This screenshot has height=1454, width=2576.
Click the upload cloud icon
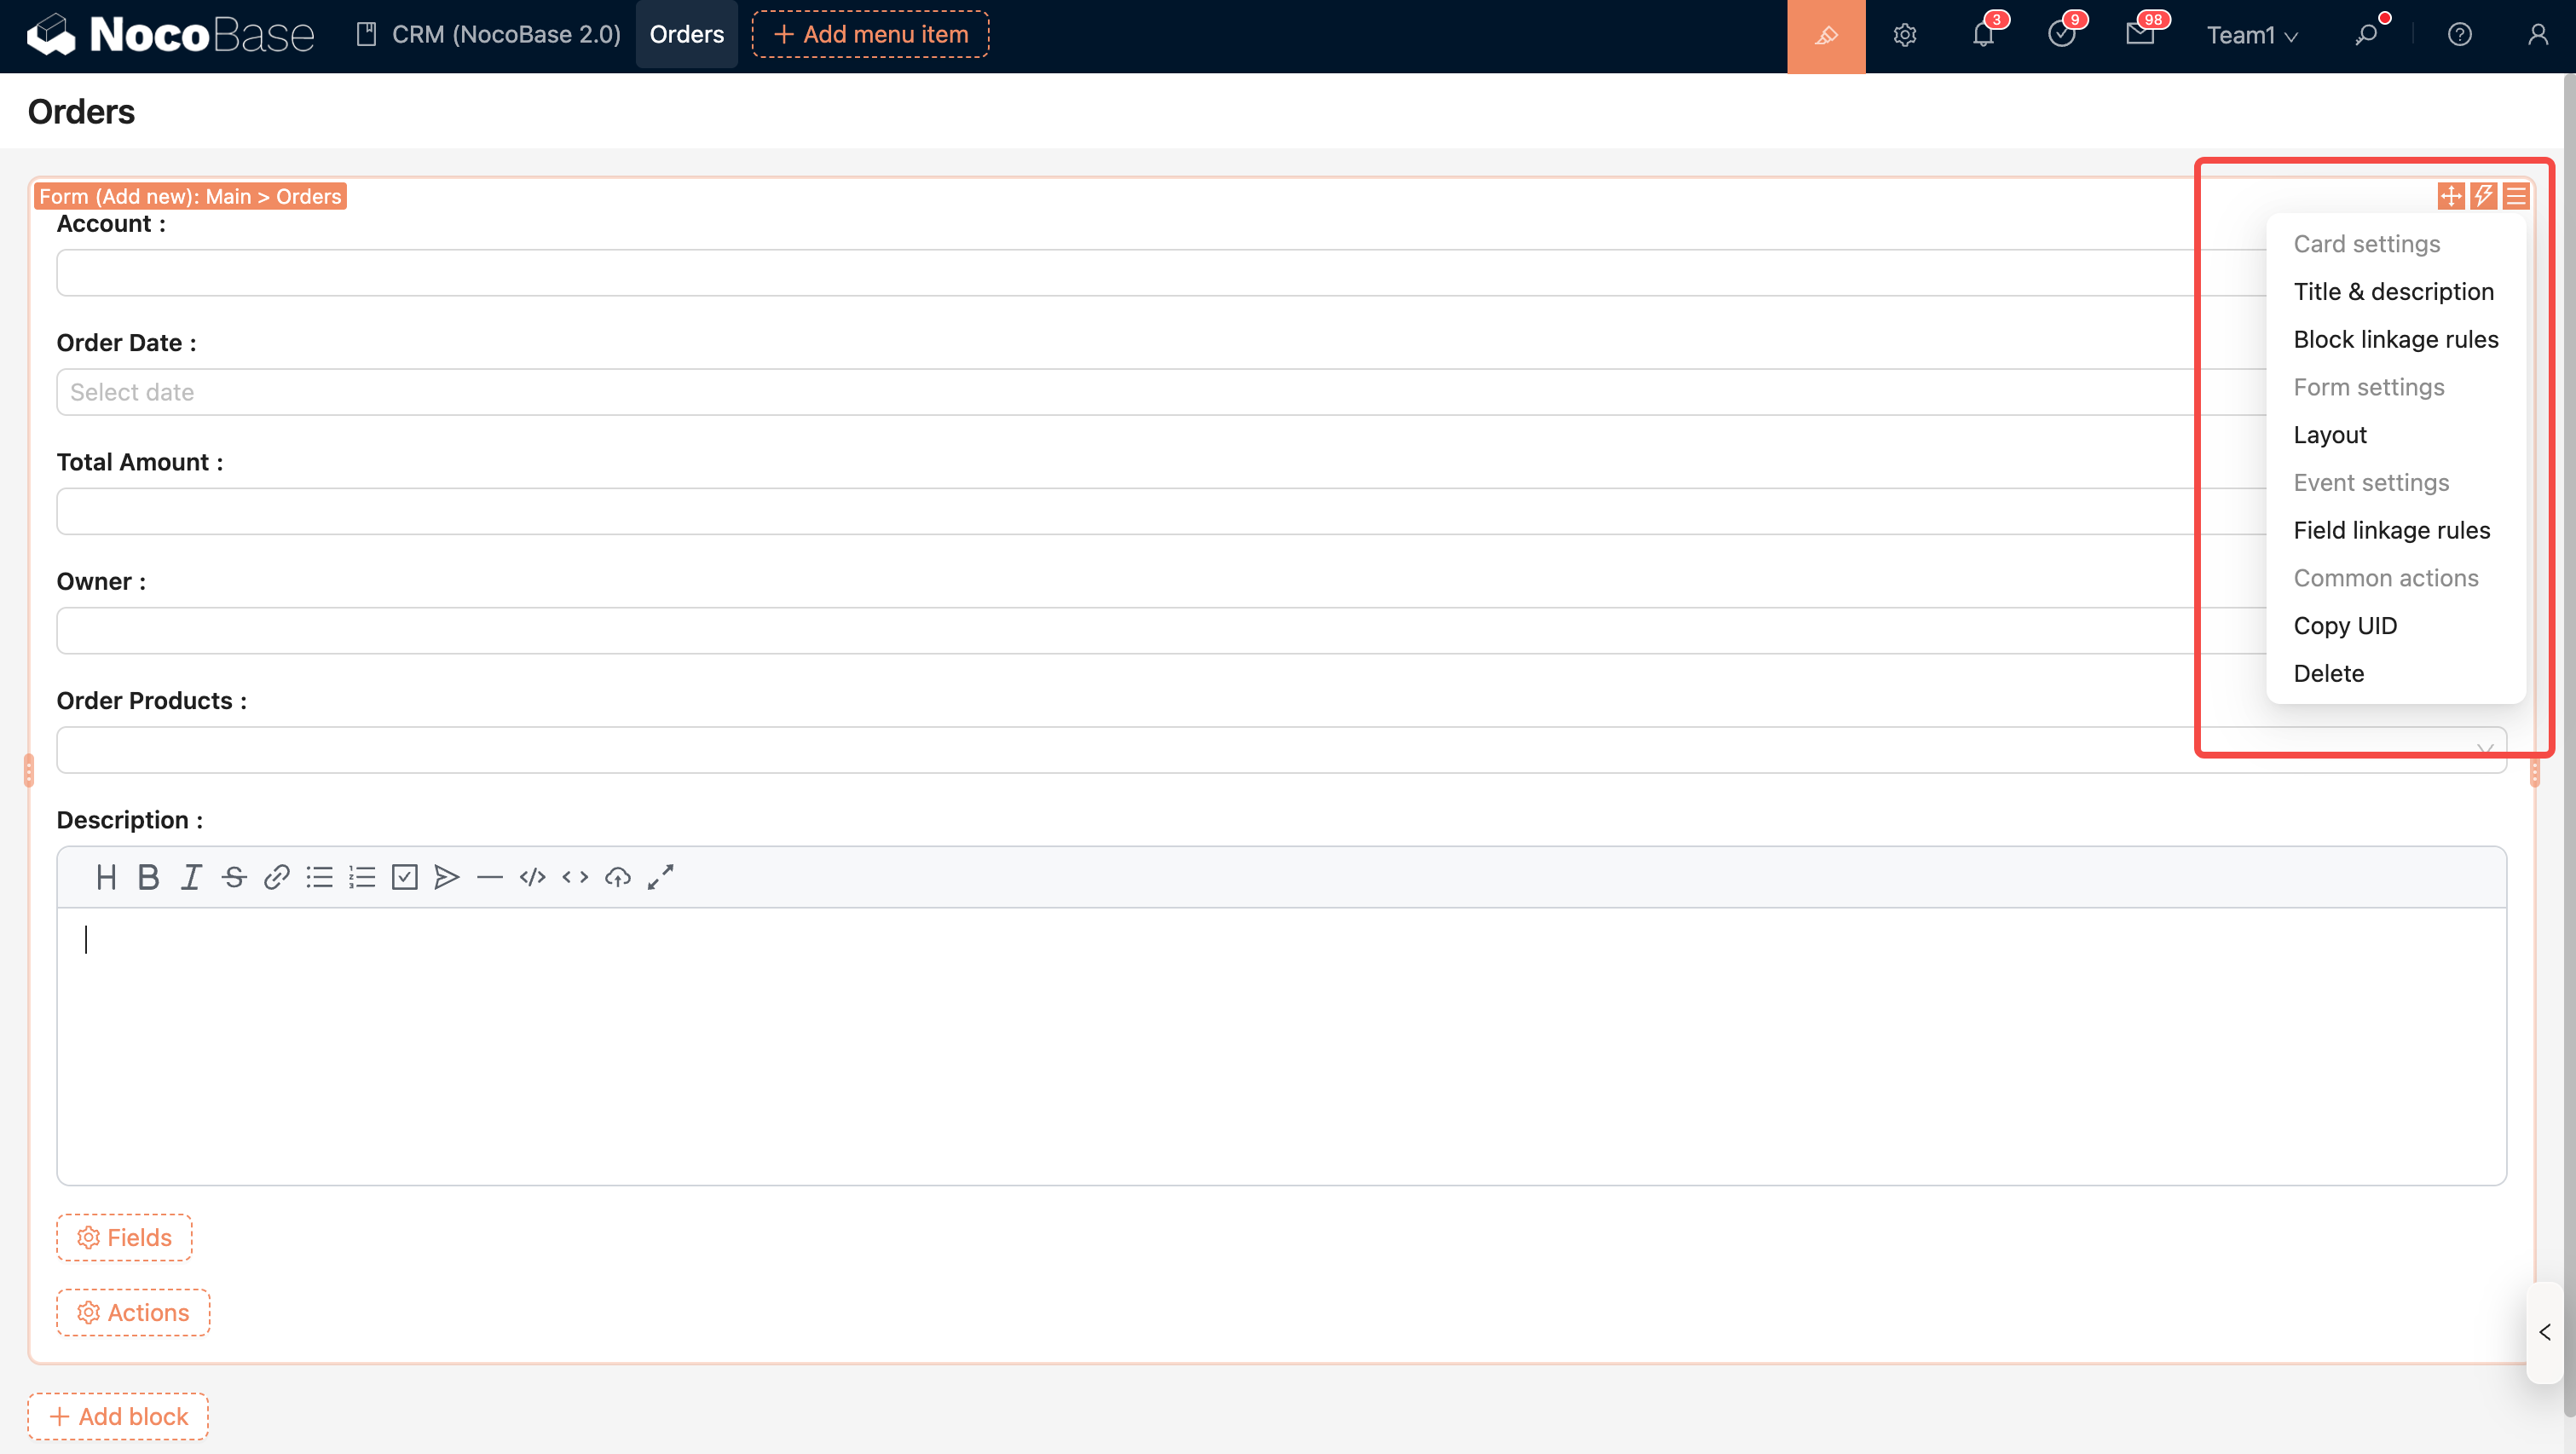[617, 877]
